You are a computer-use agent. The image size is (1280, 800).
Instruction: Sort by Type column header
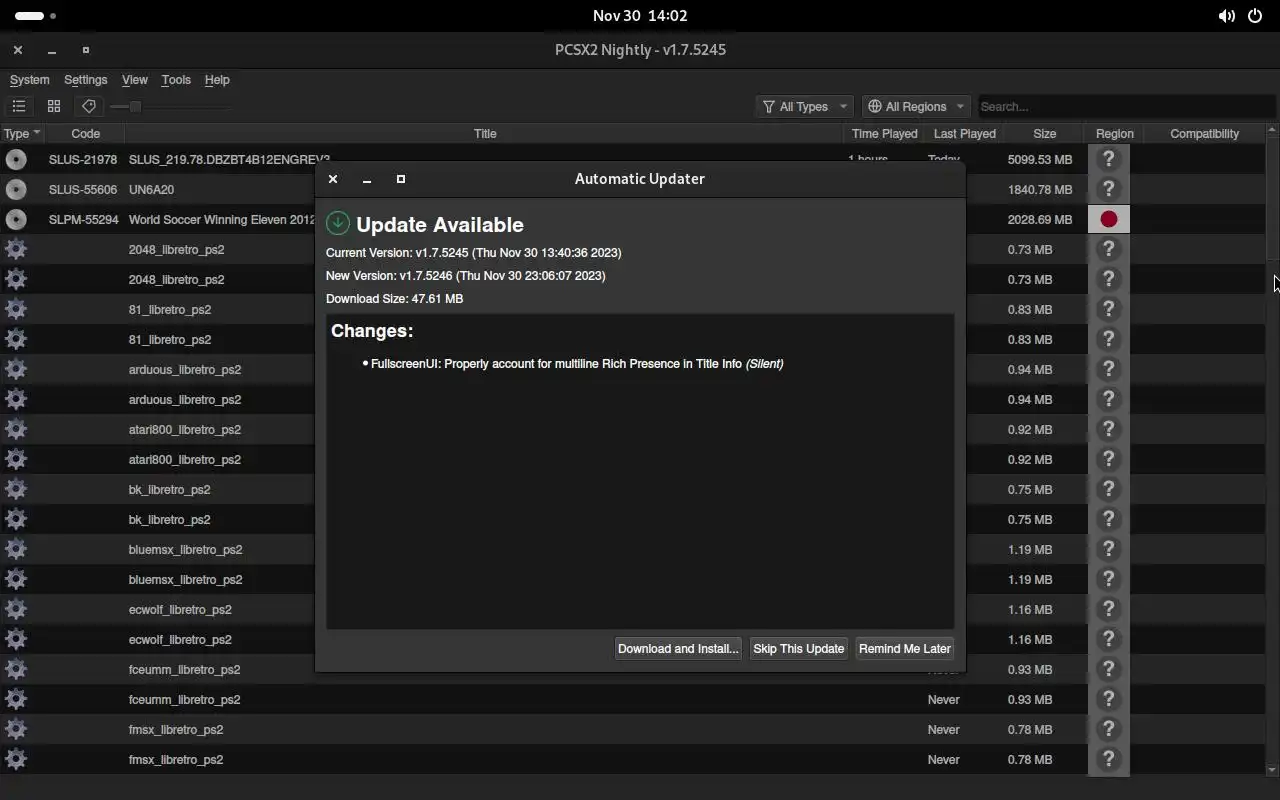tap(21, 133)
